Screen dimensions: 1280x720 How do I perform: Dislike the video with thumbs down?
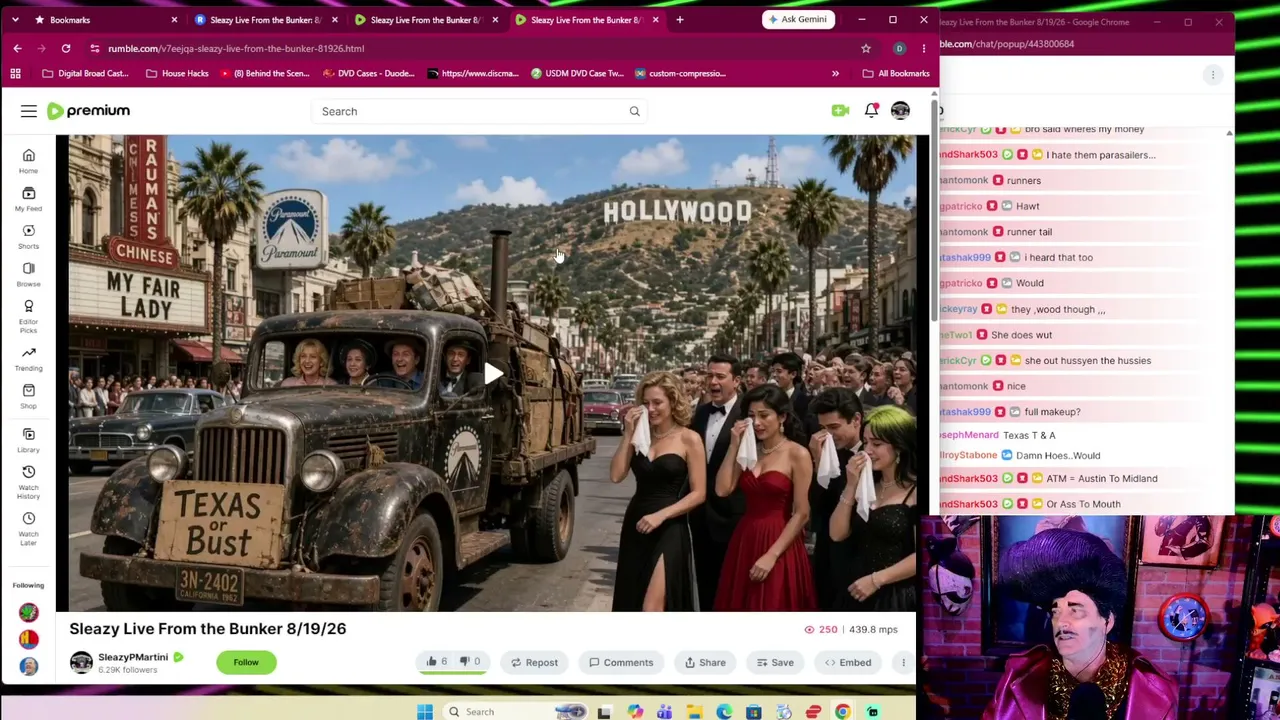click(469, 662)
